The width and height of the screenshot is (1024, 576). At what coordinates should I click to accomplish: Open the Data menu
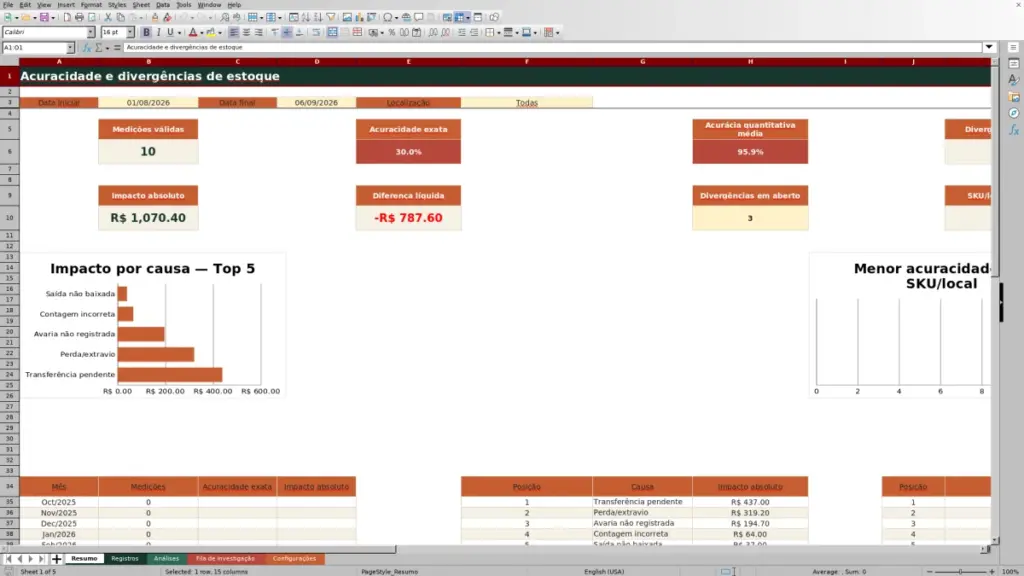[x=163, y=5]
